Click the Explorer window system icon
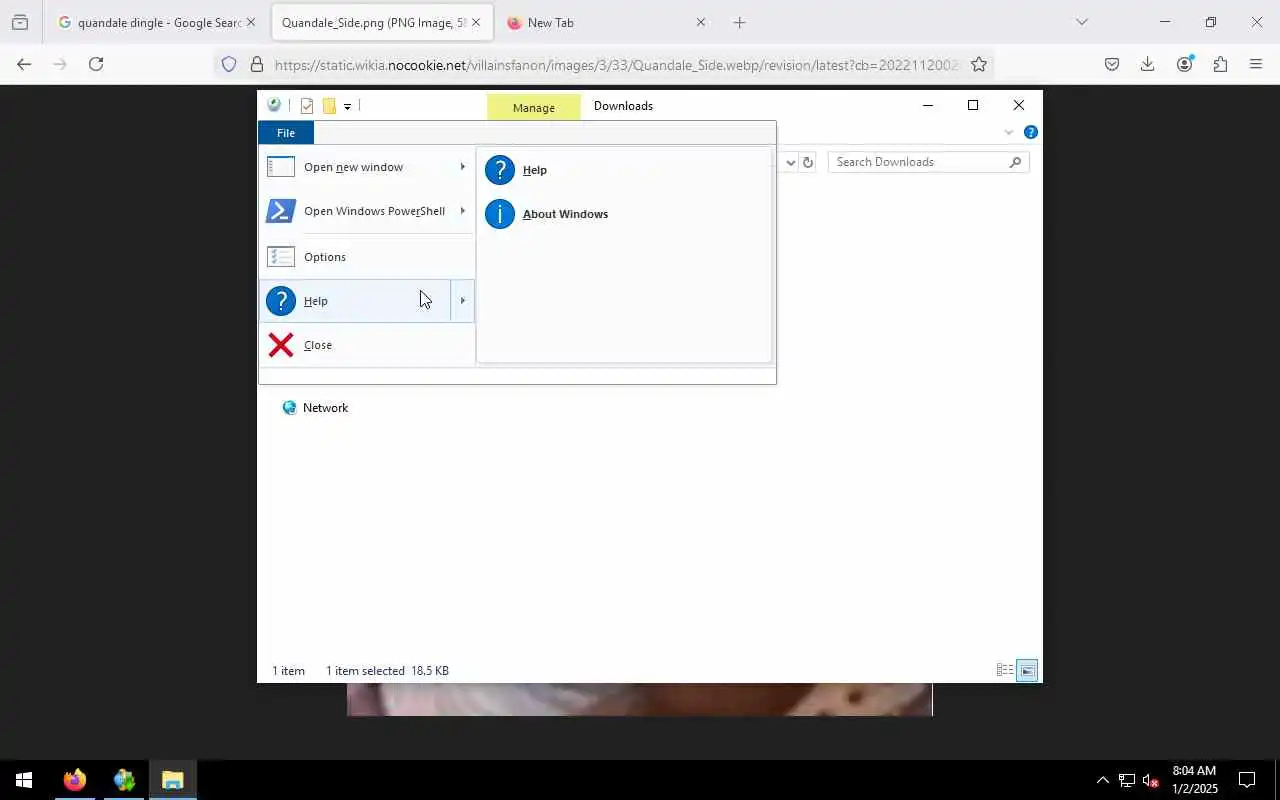Screen dimensions: 1280x800 (x=274, y=105)
